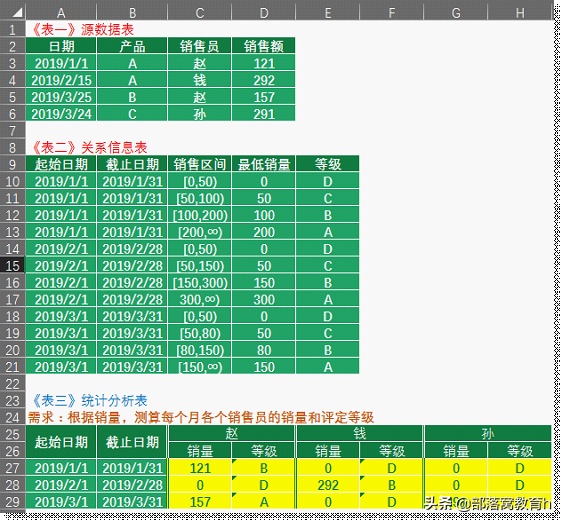This screenshot has width=565, height=524.
Task: Click interval cell [150,∞)
Action: tap(200, 367)
